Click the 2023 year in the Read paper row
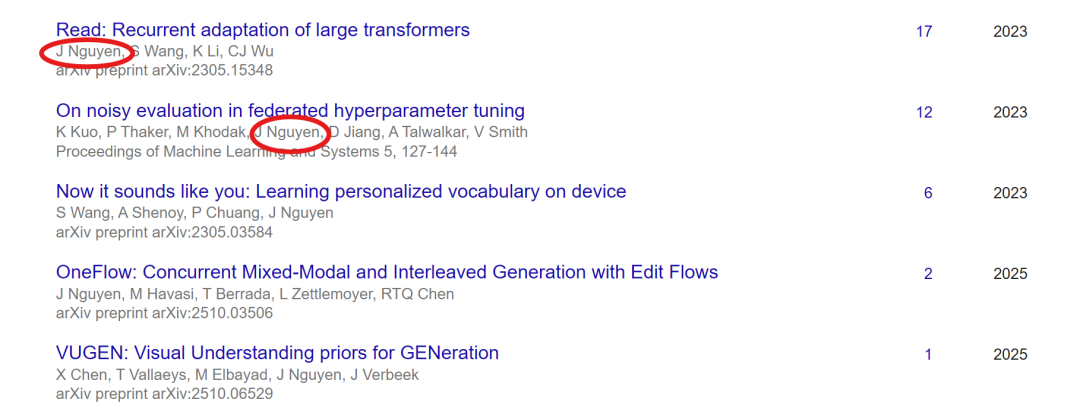Viewport: 1080px width, 412px height. pyautogui.click(x=1010, y=31)
